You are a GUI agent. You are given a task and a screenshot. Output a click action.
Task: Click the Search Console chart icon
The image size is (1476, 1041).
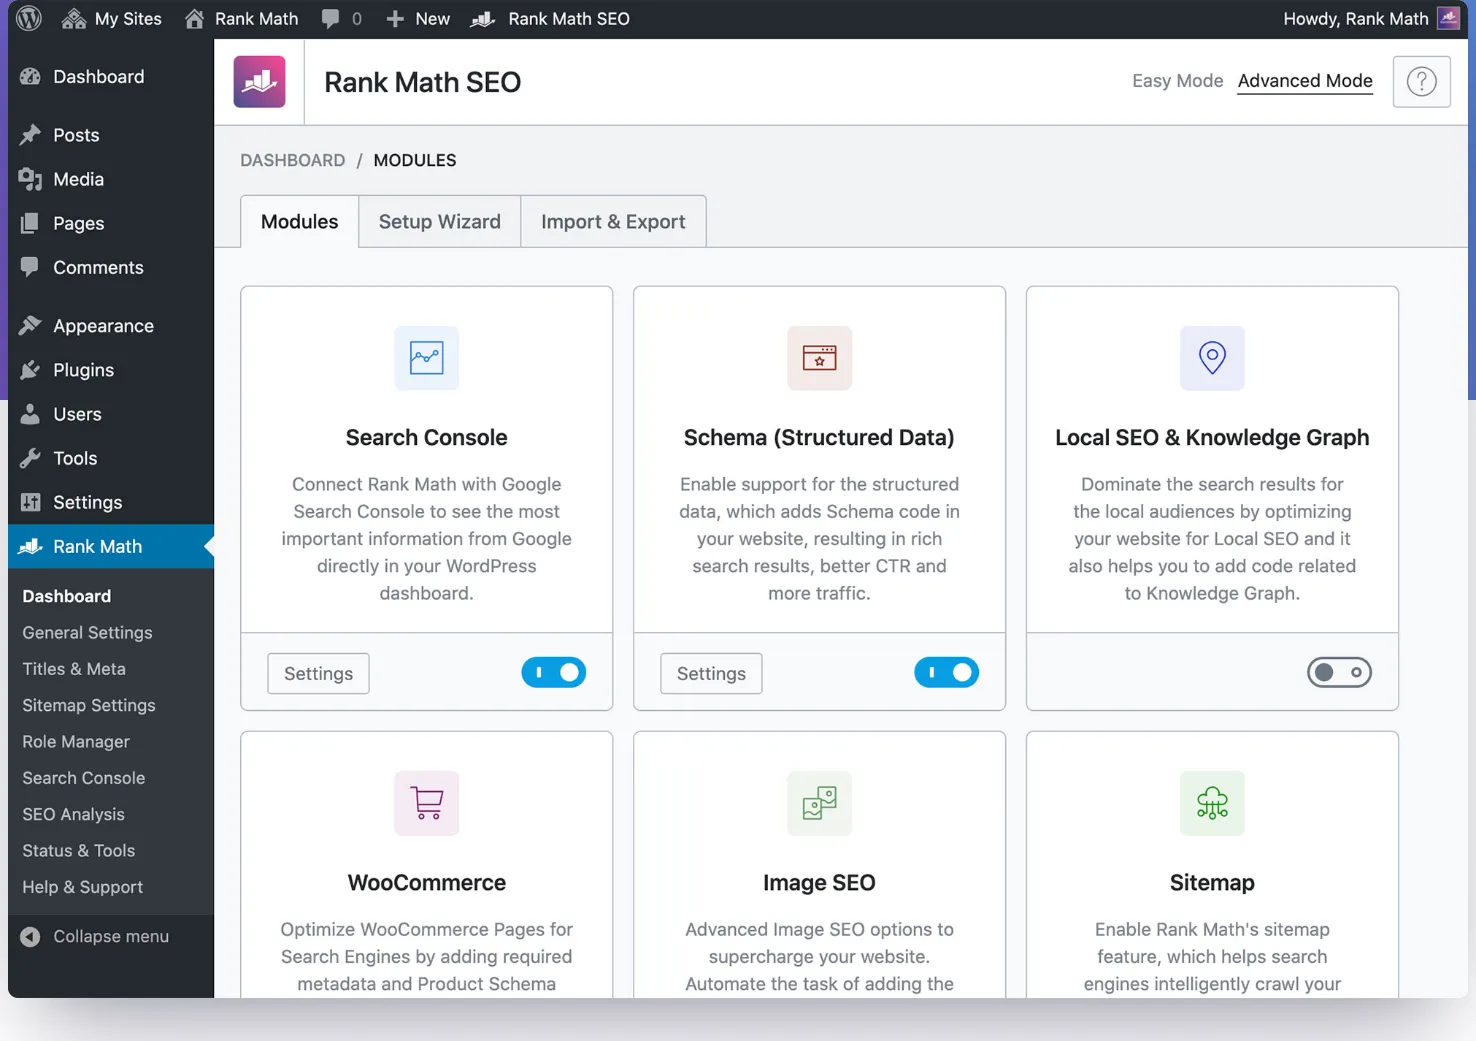click(x=427, y=358)
